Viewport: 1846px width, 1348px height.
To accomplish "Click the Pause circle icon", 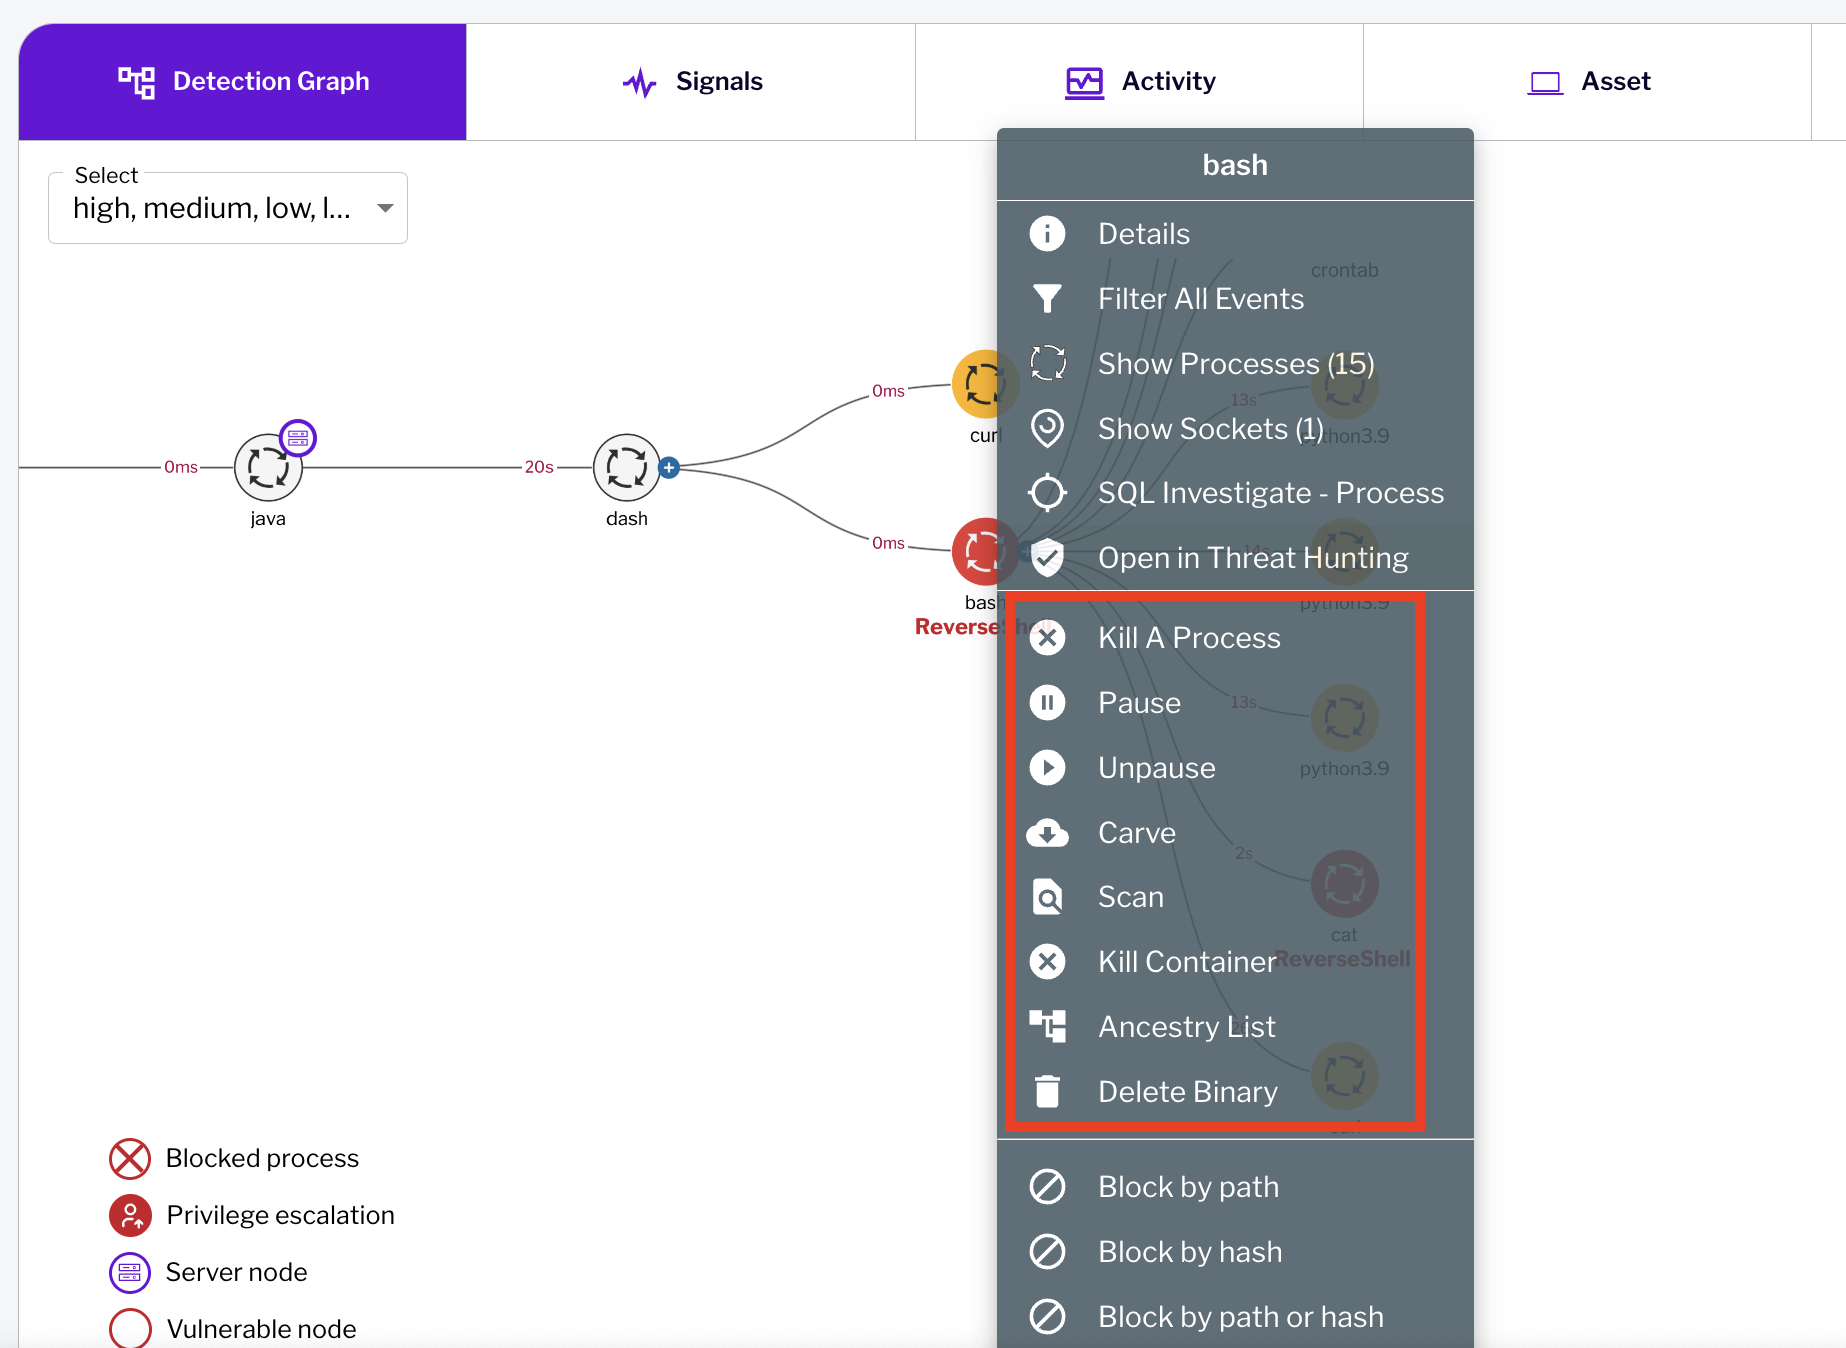I will pos(1047,703).
